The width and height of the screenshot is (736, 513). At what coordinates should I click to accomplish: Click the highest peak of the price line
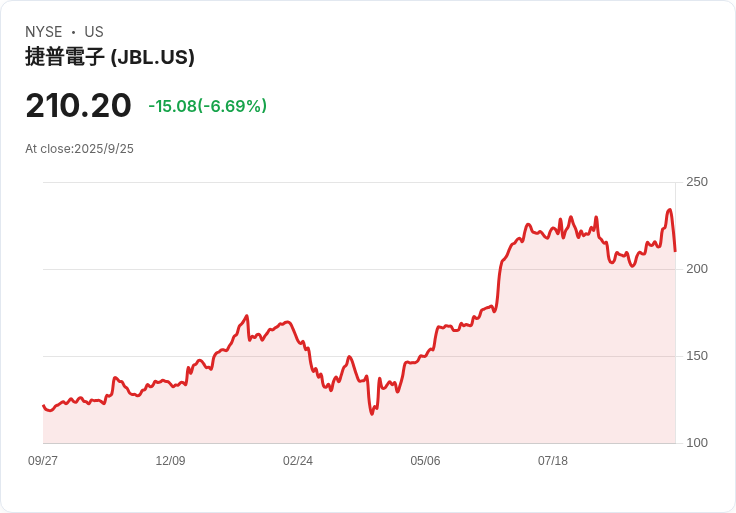669,210
